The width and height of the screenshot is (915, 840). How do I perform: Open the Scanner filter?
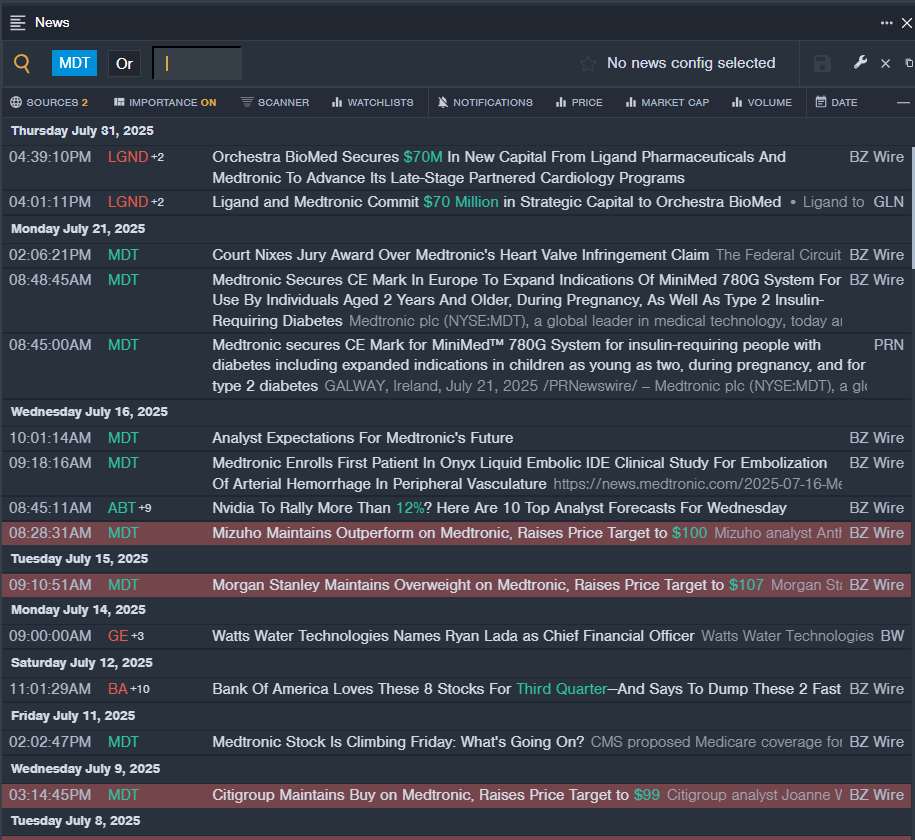click(275, 103)
